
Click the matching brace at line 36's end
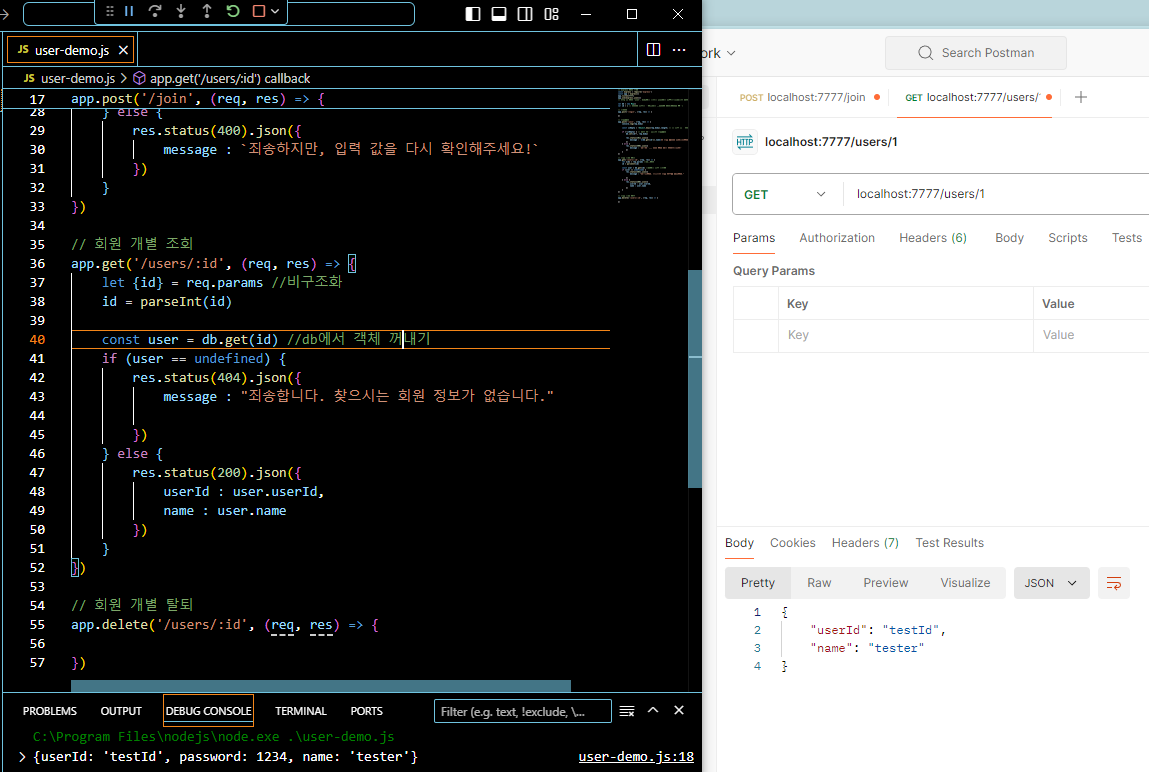pos(352,264)
